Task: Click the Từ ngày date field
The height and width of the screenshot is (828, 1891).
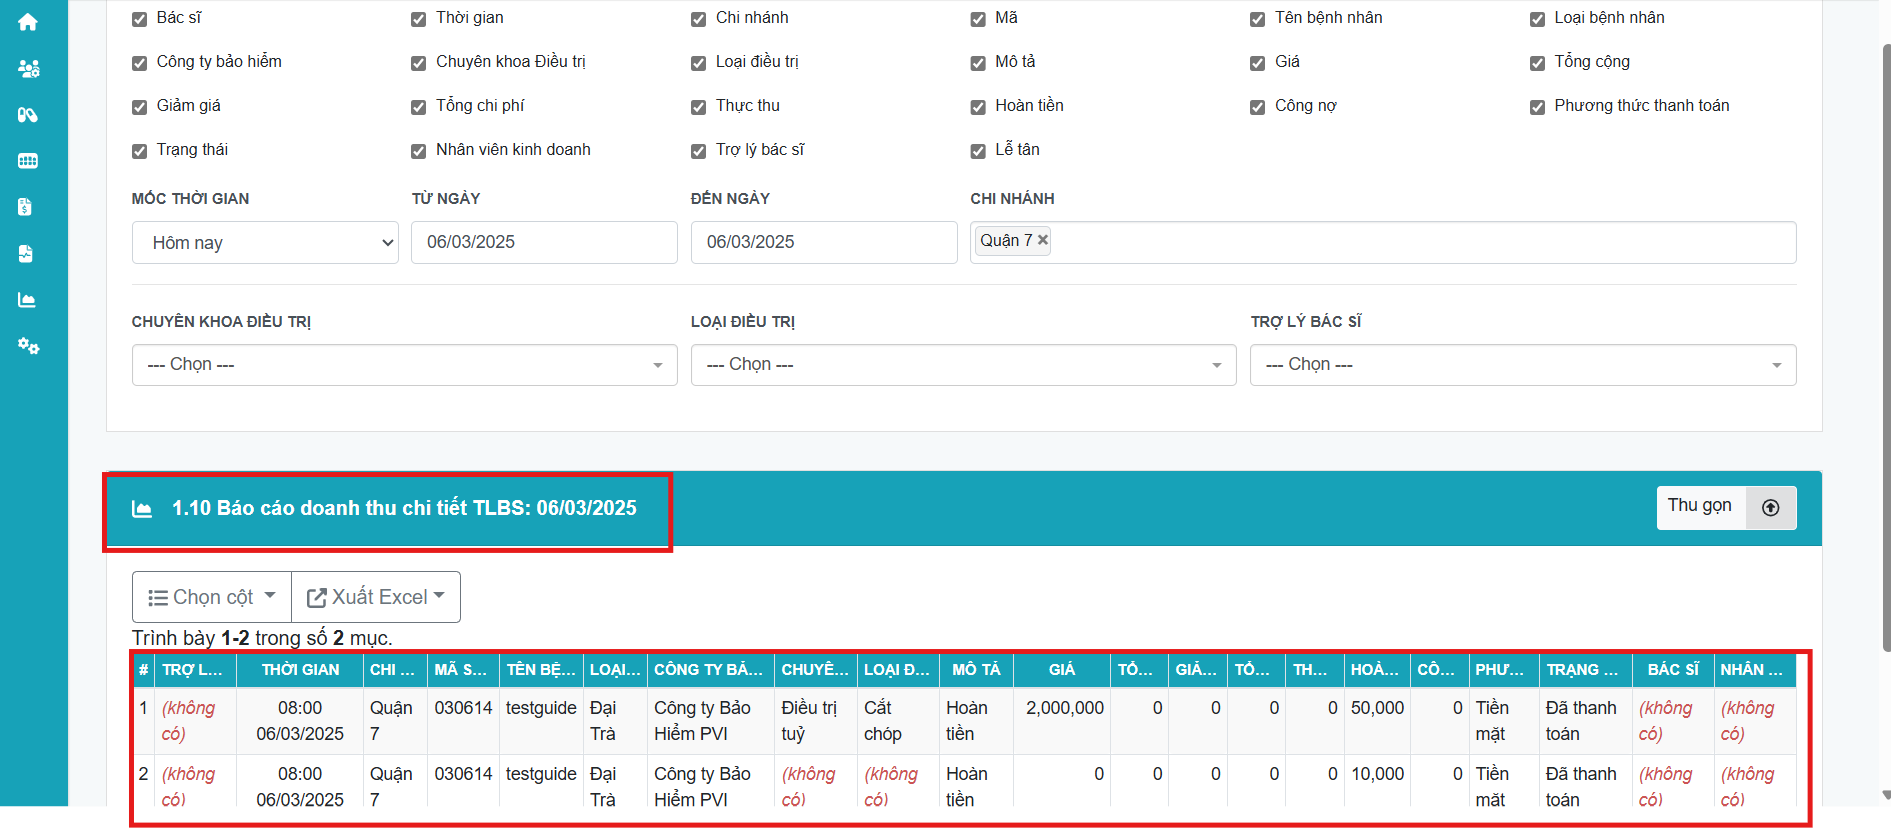Action: click(x=543, y=242)
